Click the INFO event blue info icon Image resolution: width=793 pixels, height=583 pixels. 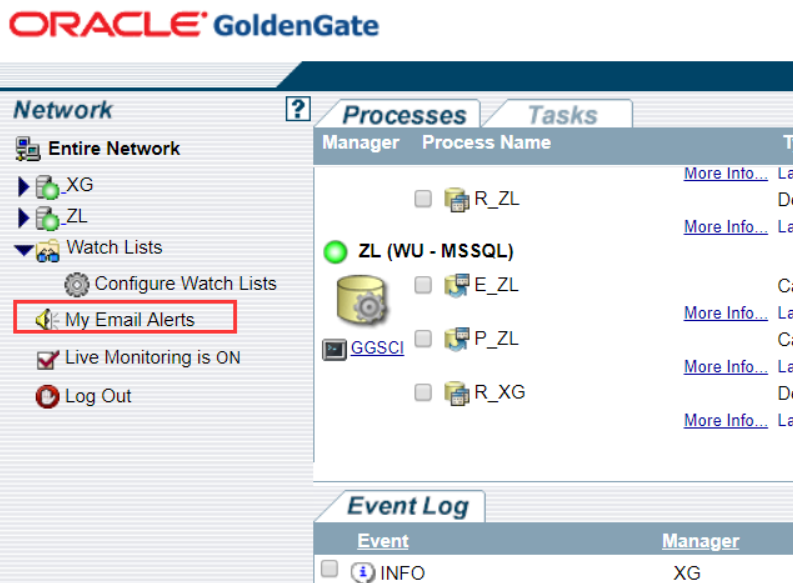[363, 572]
